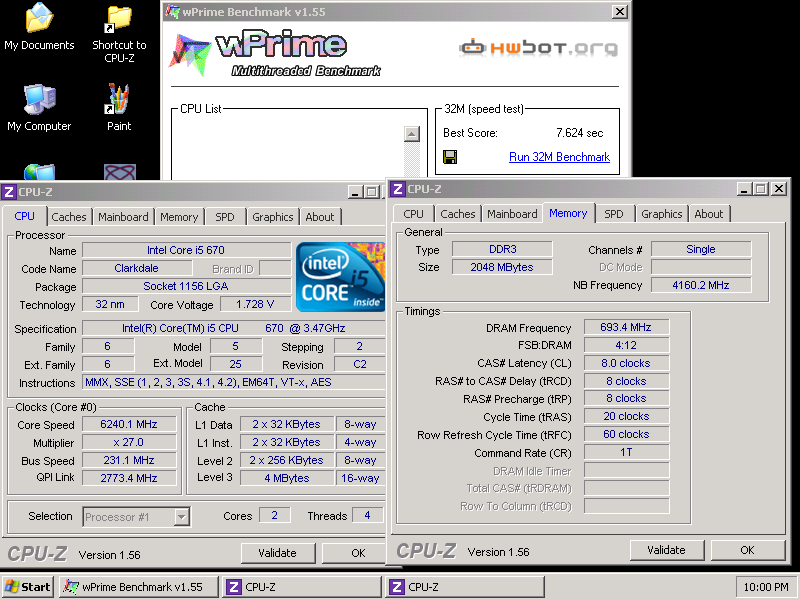Click the CPU List scroll up arrow
This screenshot has width=800, height=600.
412,134
